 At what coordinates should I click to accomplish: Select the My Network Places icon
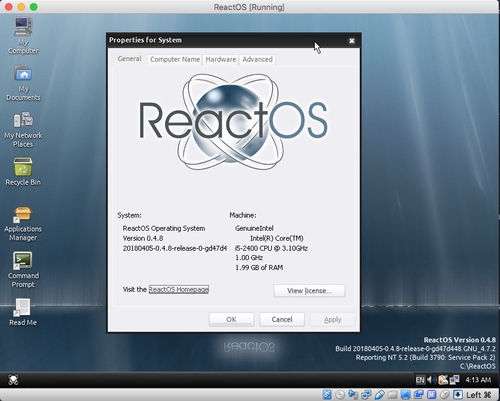[x=23, y=130]
